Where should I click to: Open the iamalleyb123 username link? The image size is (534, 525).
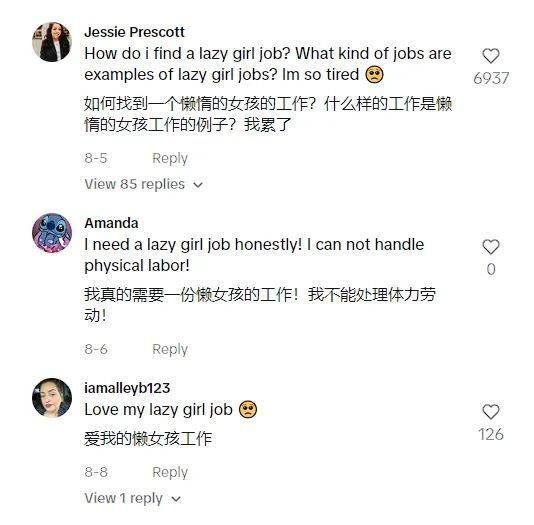click(x=127, y=388)
